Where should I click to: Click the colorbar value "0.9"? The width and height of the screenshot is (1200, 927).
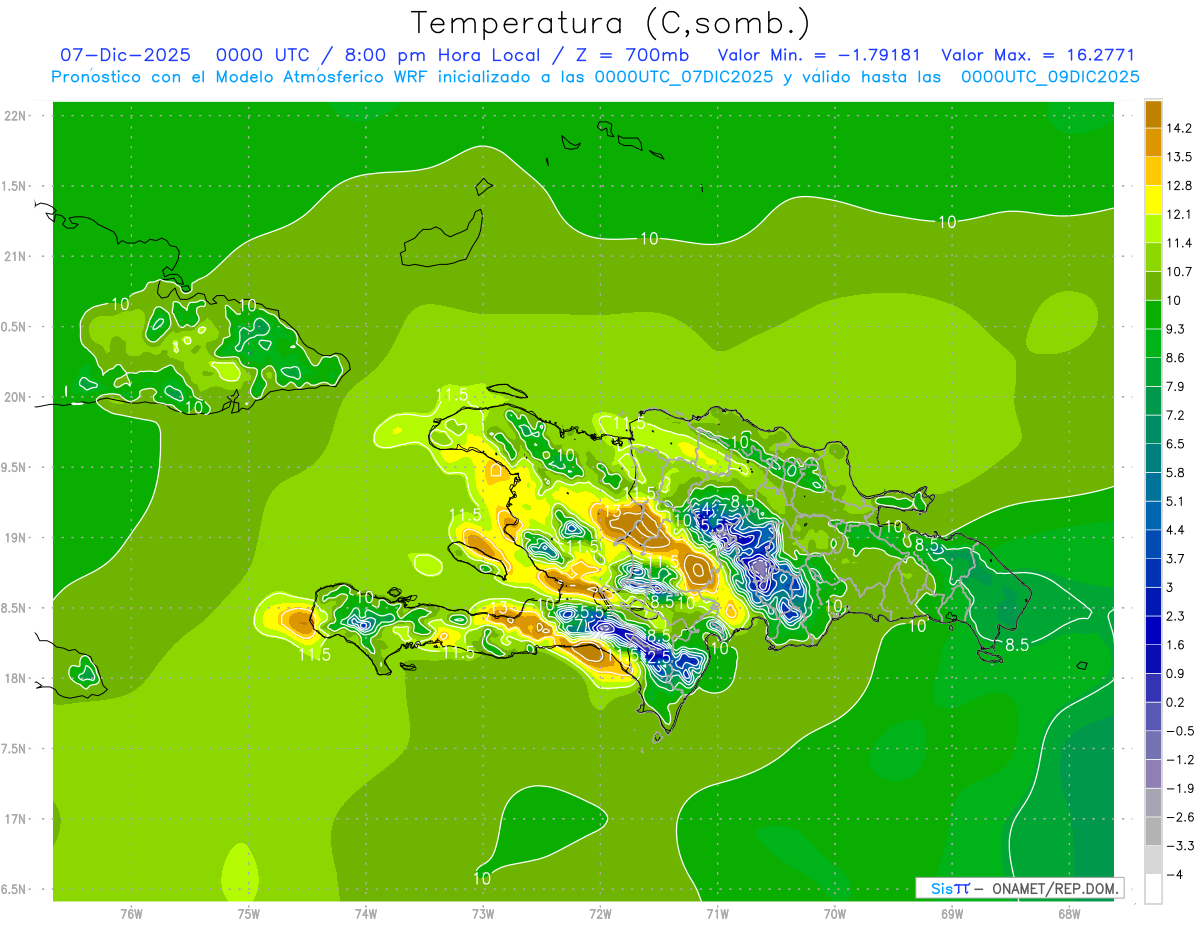[1176, 674]
